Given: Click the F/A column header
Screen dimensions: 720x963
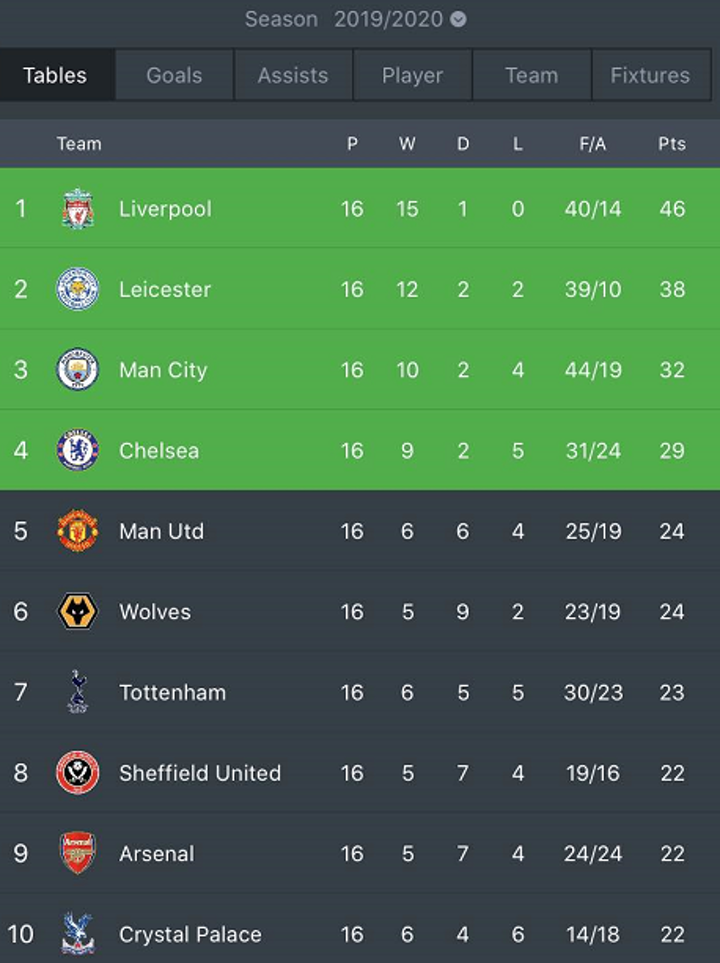Looking at the screenshot, I should 593,144.
